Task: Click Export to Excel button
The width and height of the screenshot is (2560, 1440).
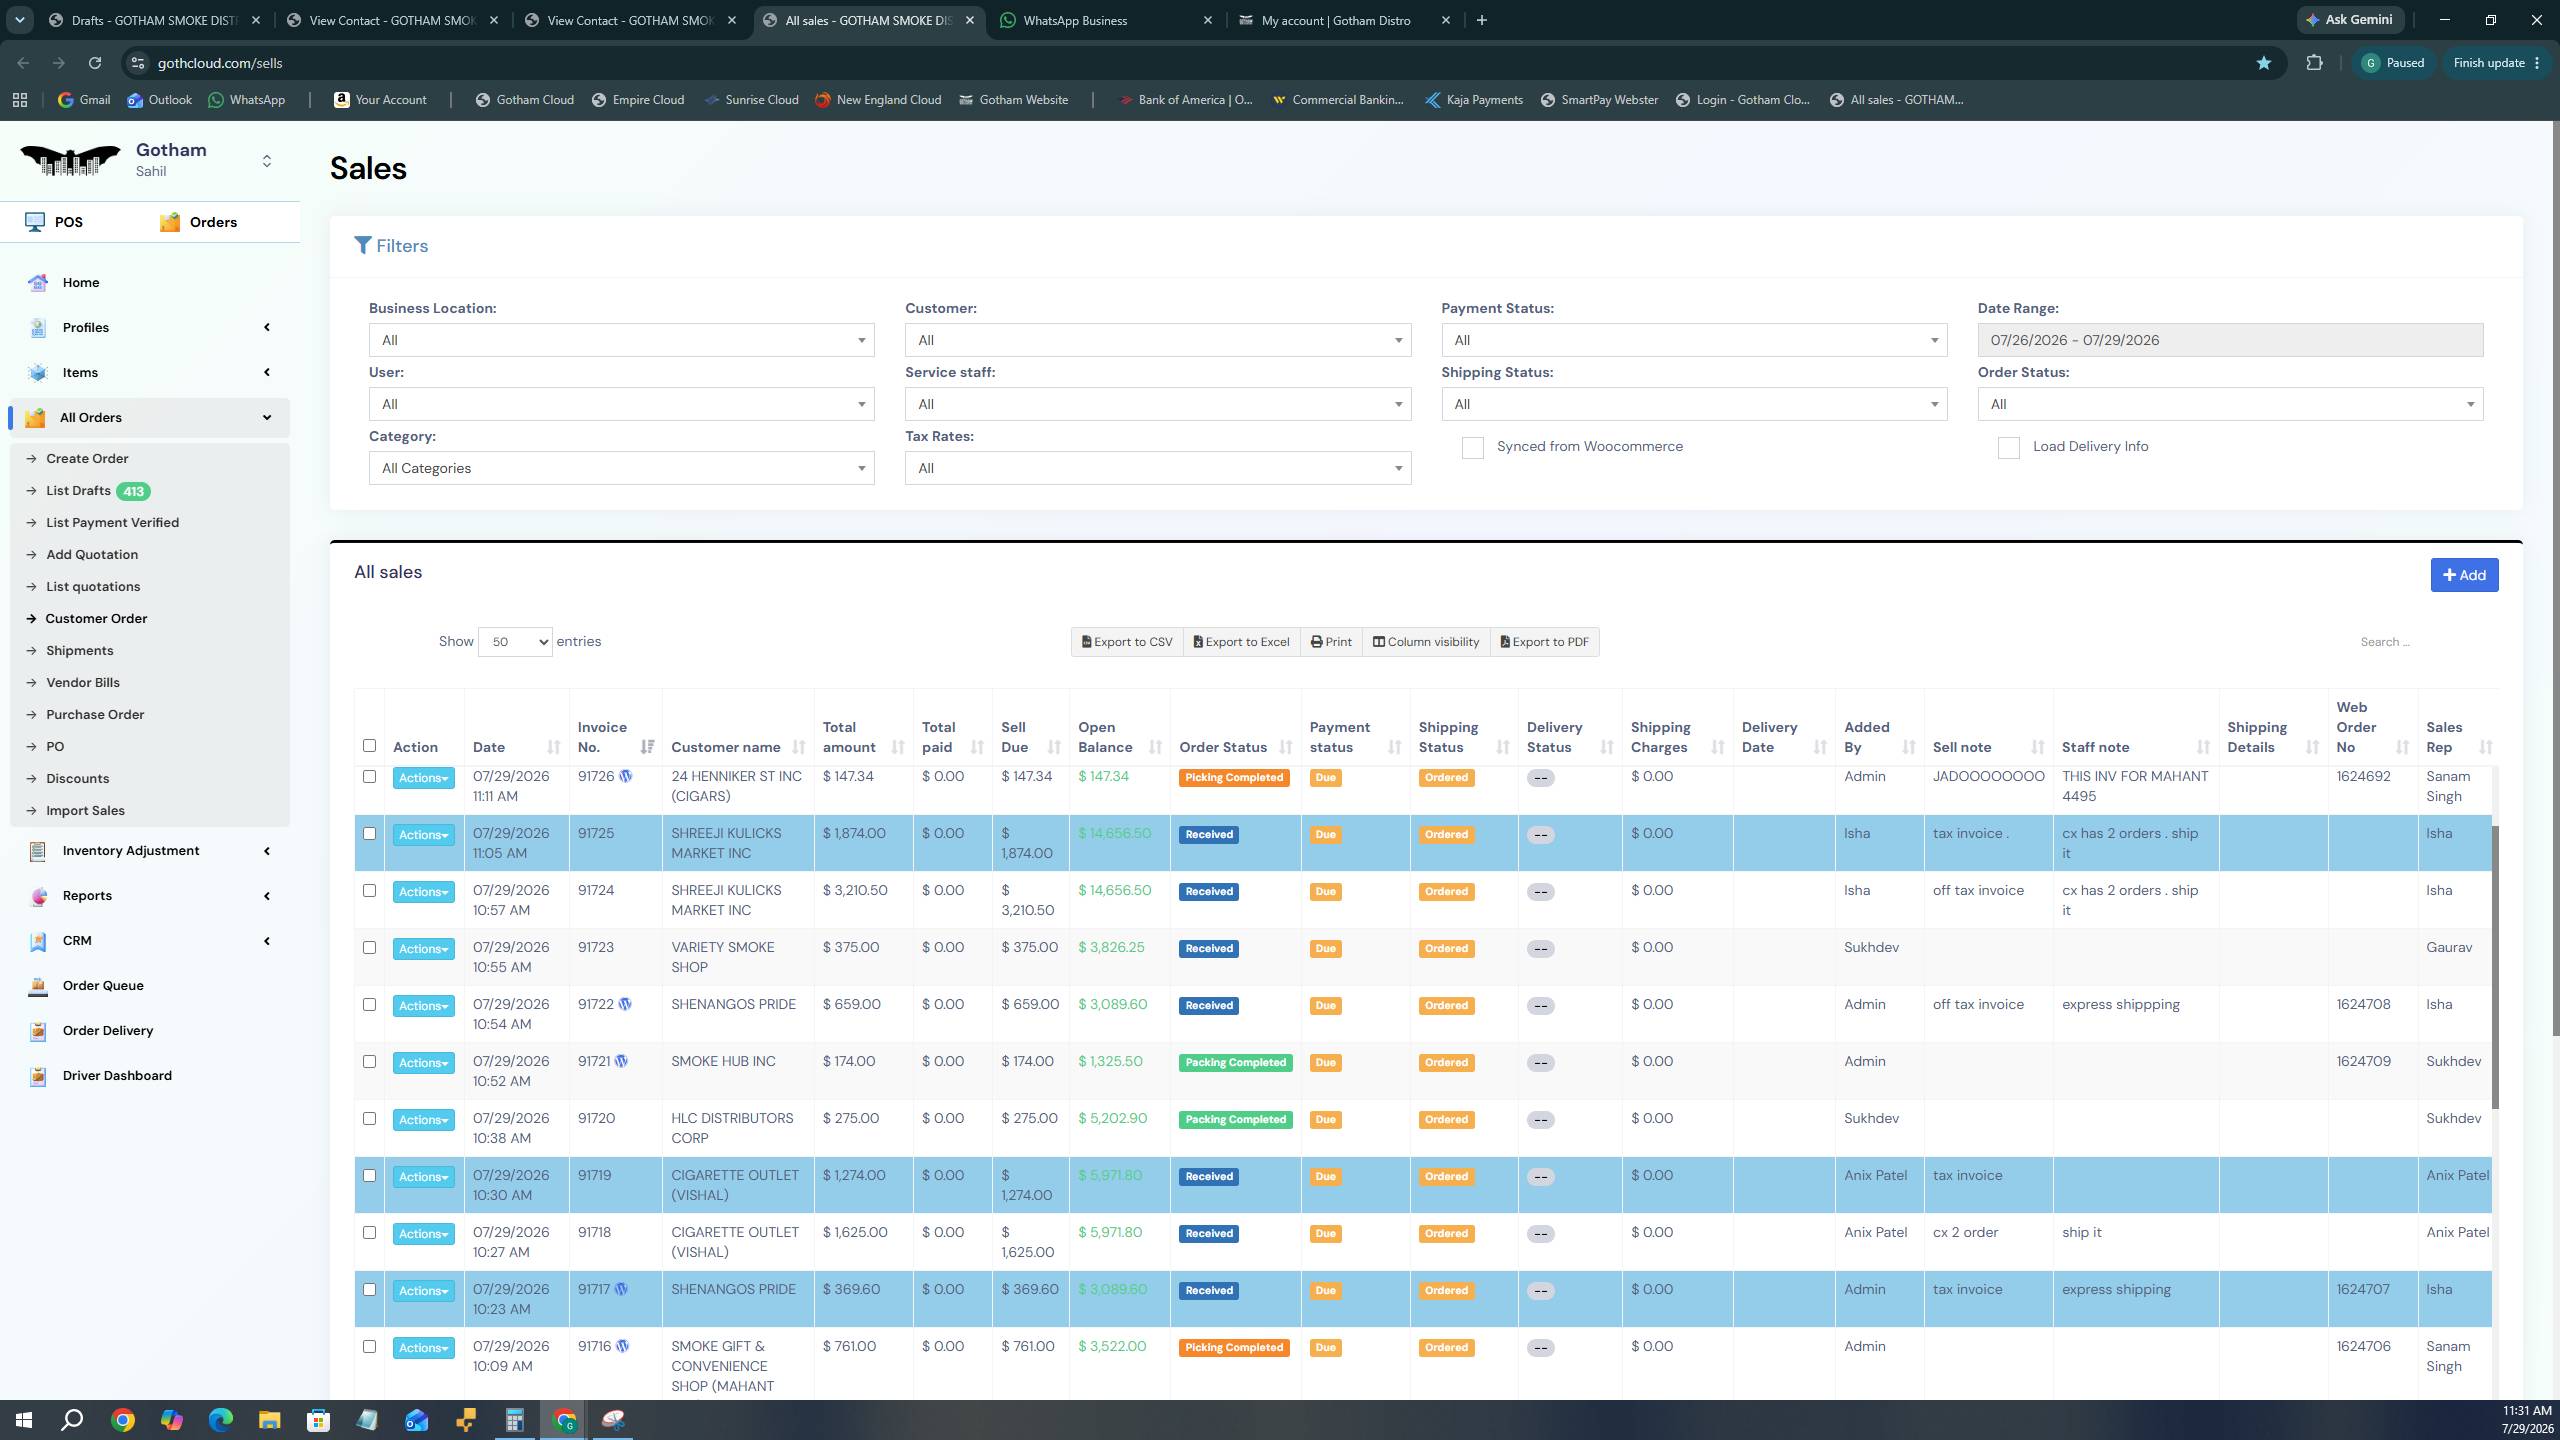Action: coord(1241,642)
